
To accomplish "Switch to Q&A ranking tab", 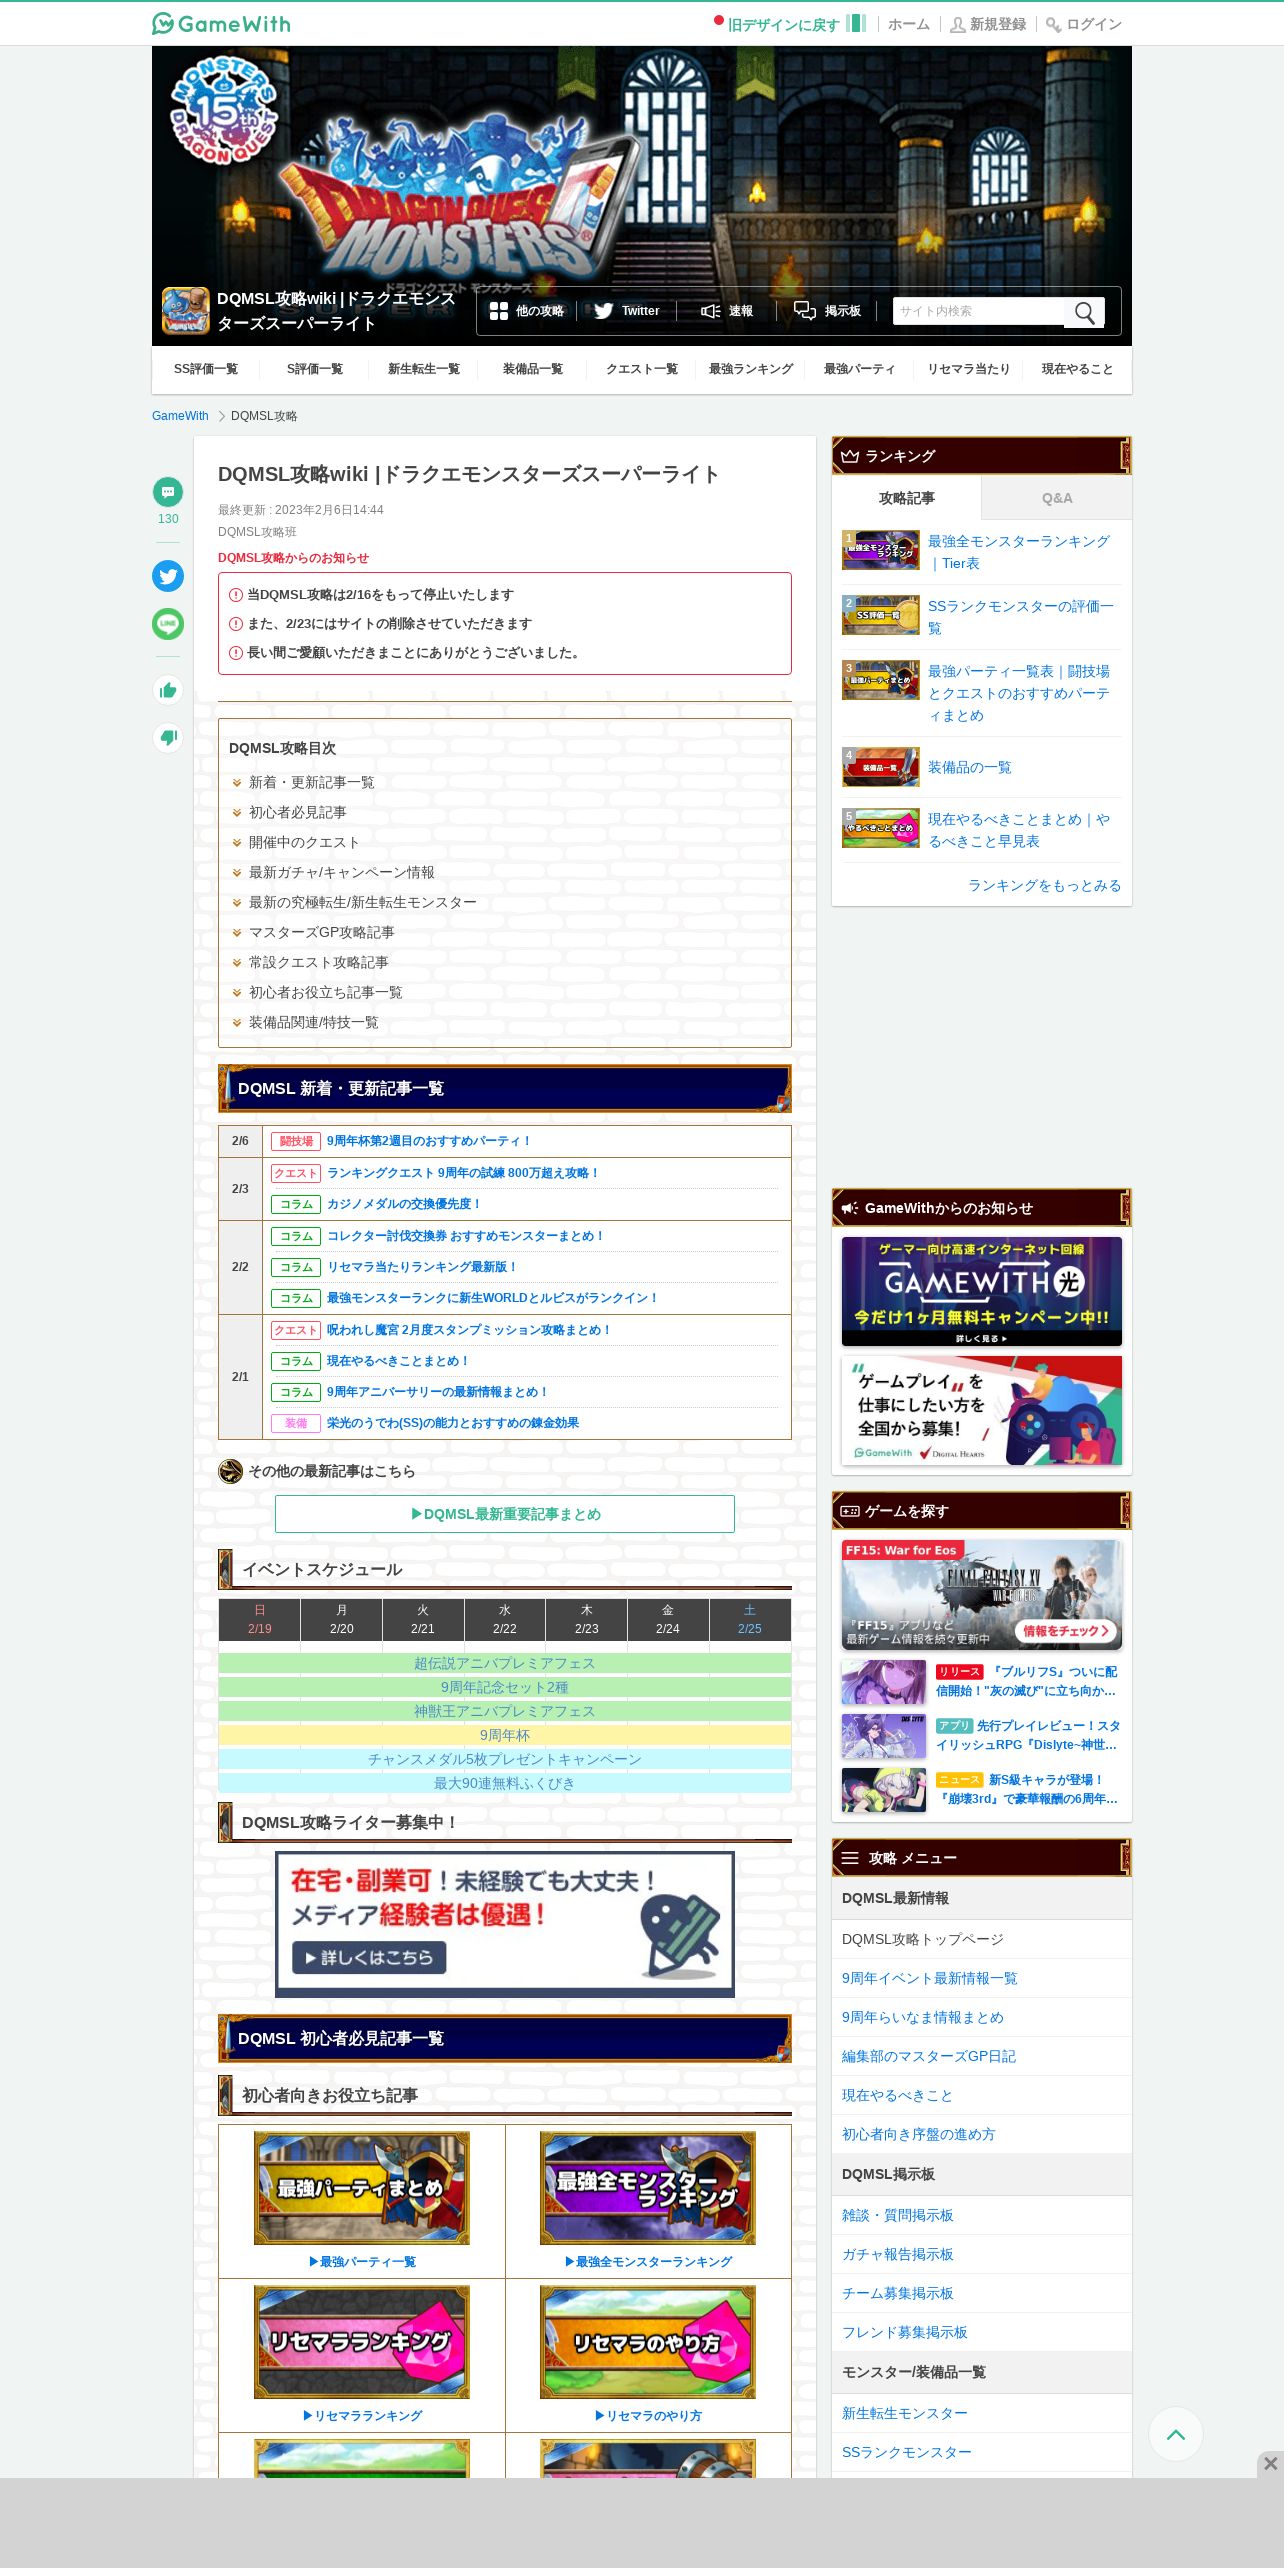I will (1057, 498).
